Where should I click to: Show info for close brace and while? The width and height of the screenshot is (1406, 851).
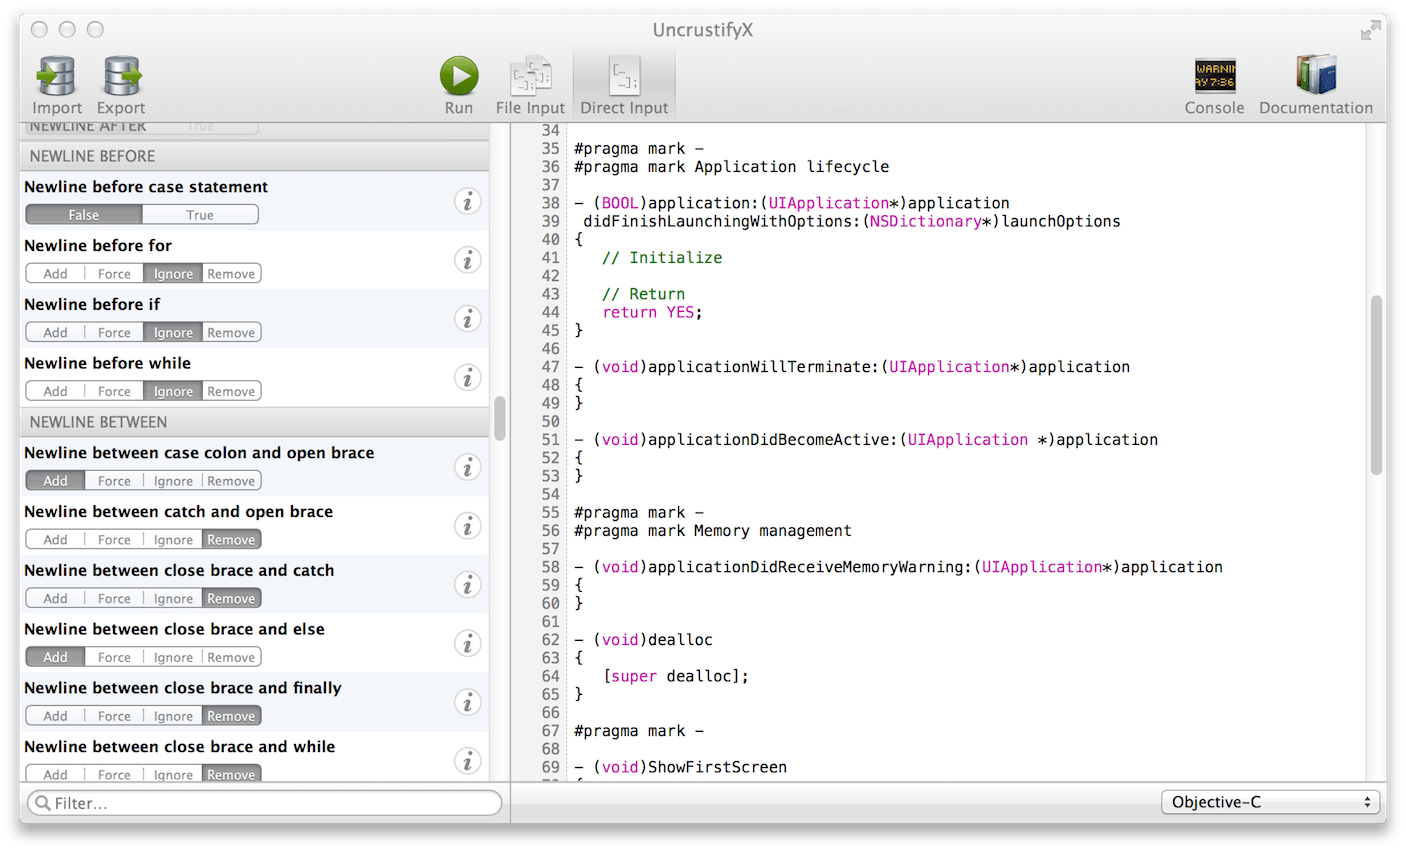coord(467,761)
